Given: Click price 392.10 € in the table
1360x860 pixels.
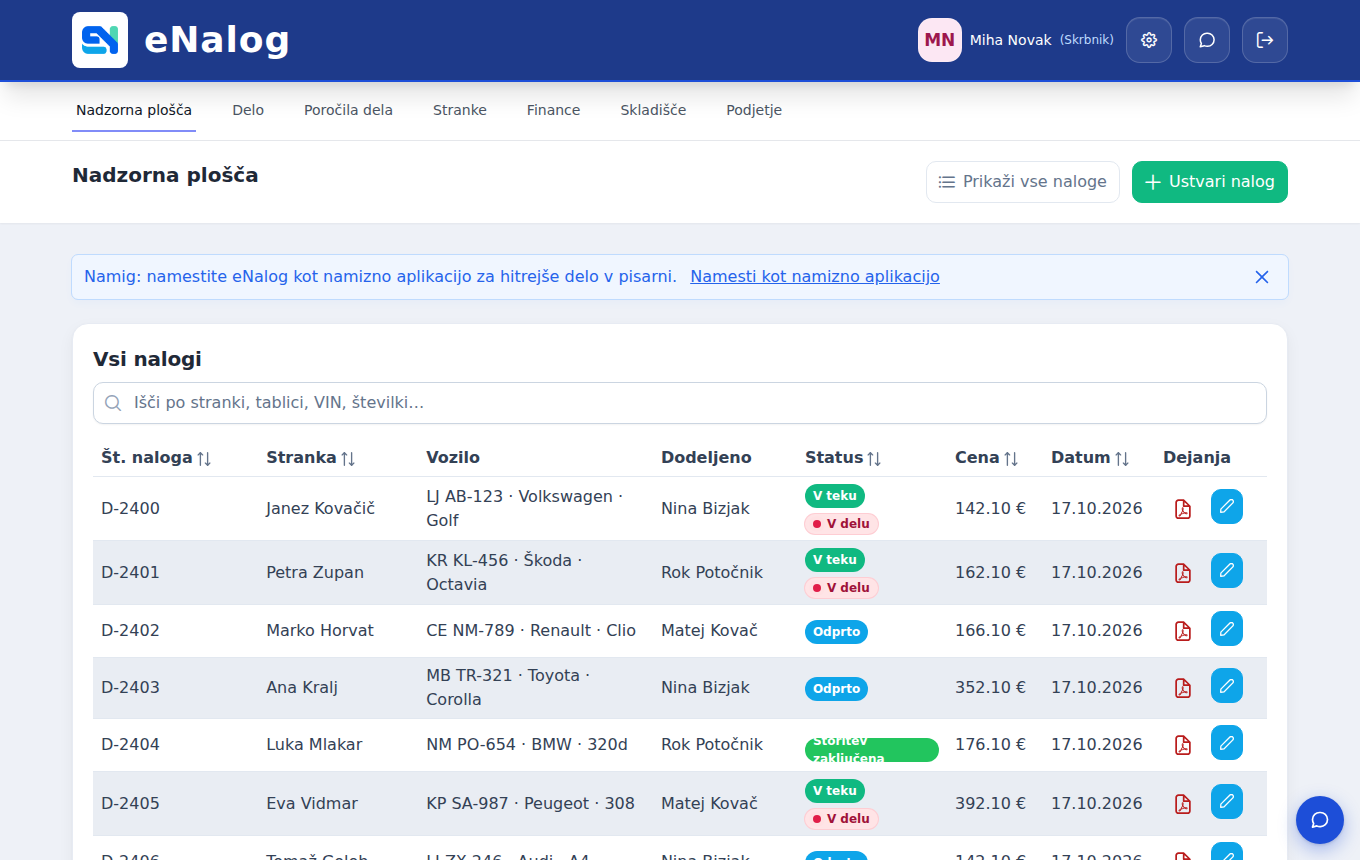Looking at the screenshot, I should click(990, 804).
